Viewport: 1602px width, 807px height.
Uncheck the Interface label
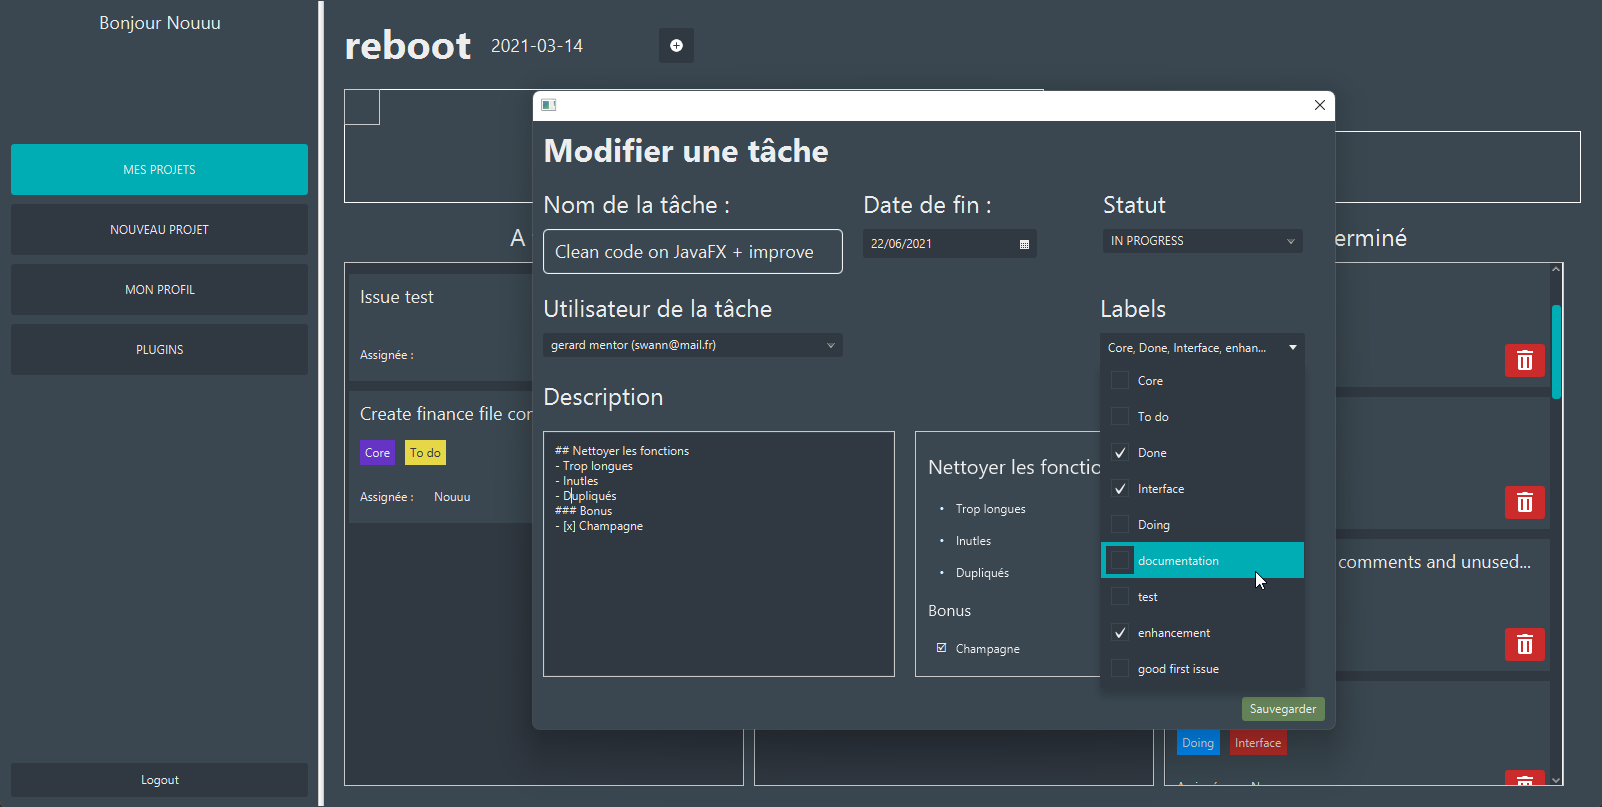[x=1120, y=489]
